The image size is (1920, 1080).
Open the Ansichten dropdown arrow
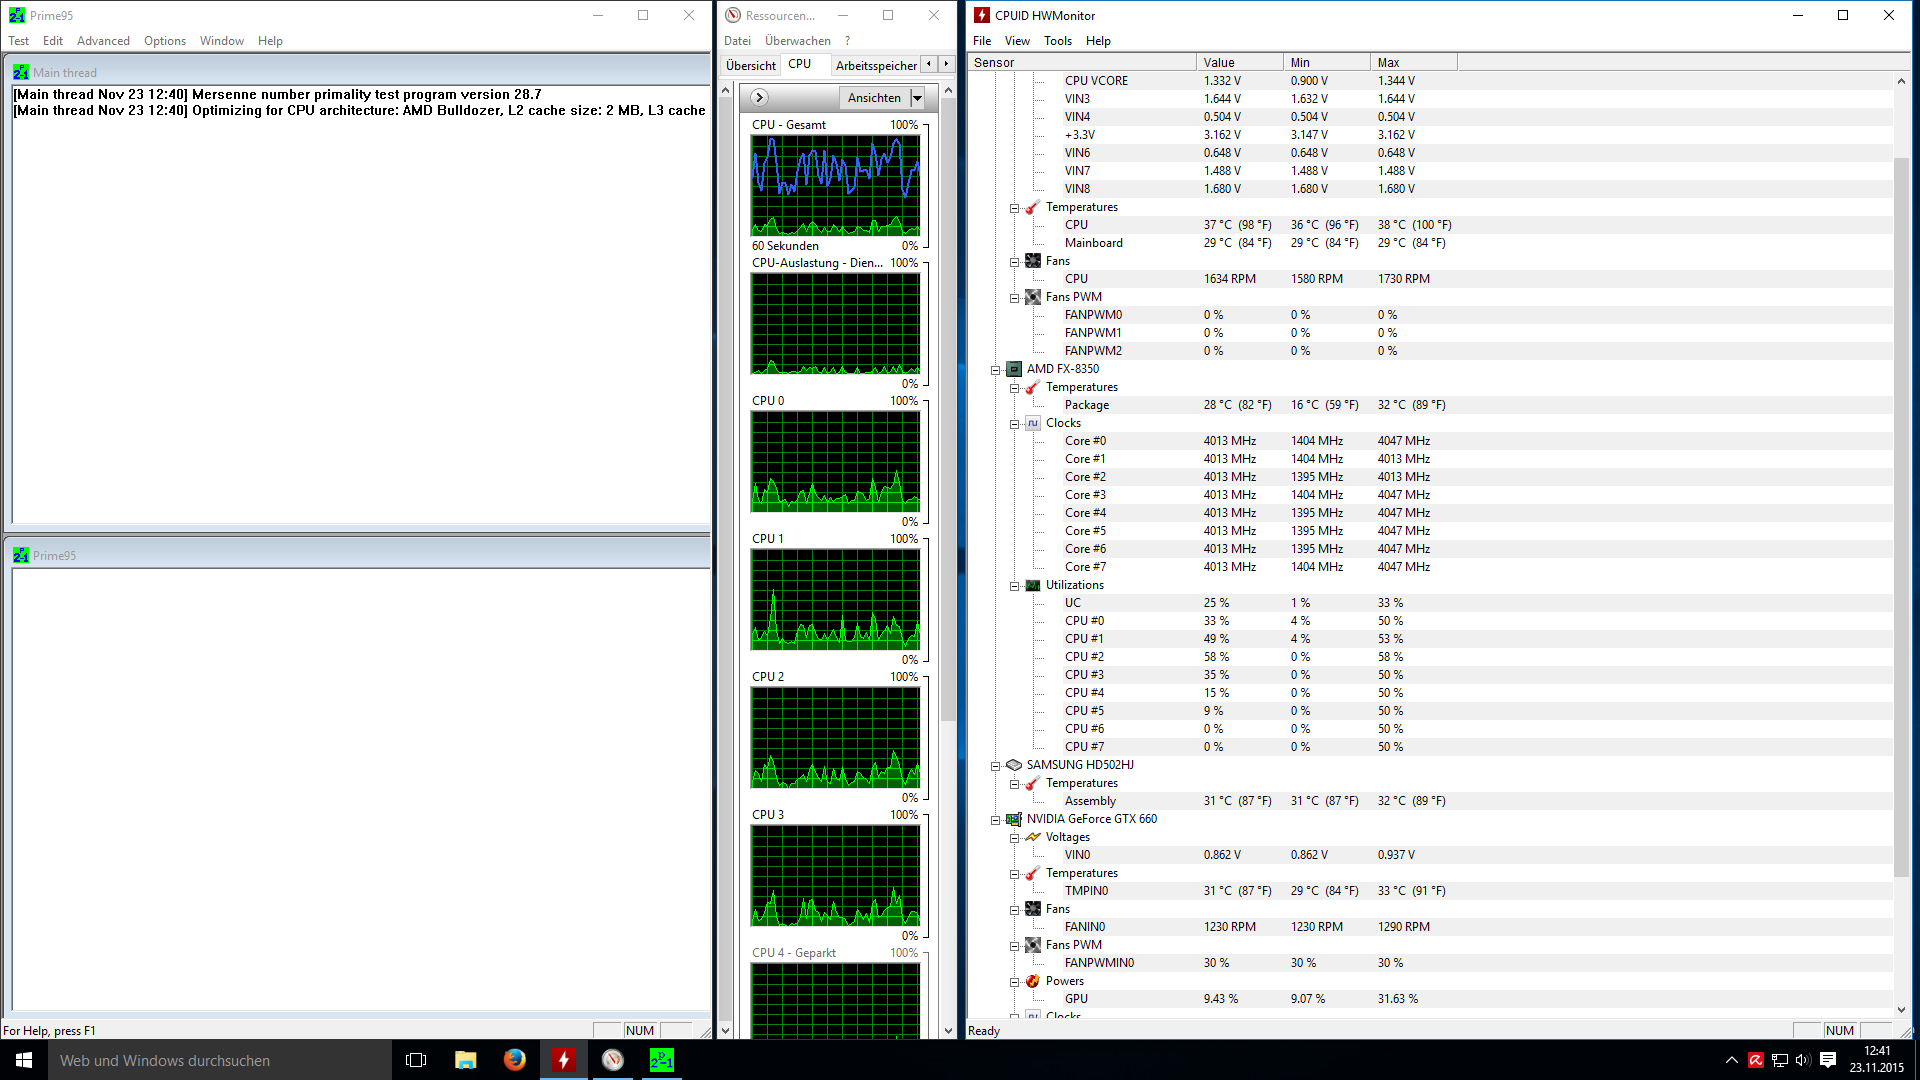point(917,98)
